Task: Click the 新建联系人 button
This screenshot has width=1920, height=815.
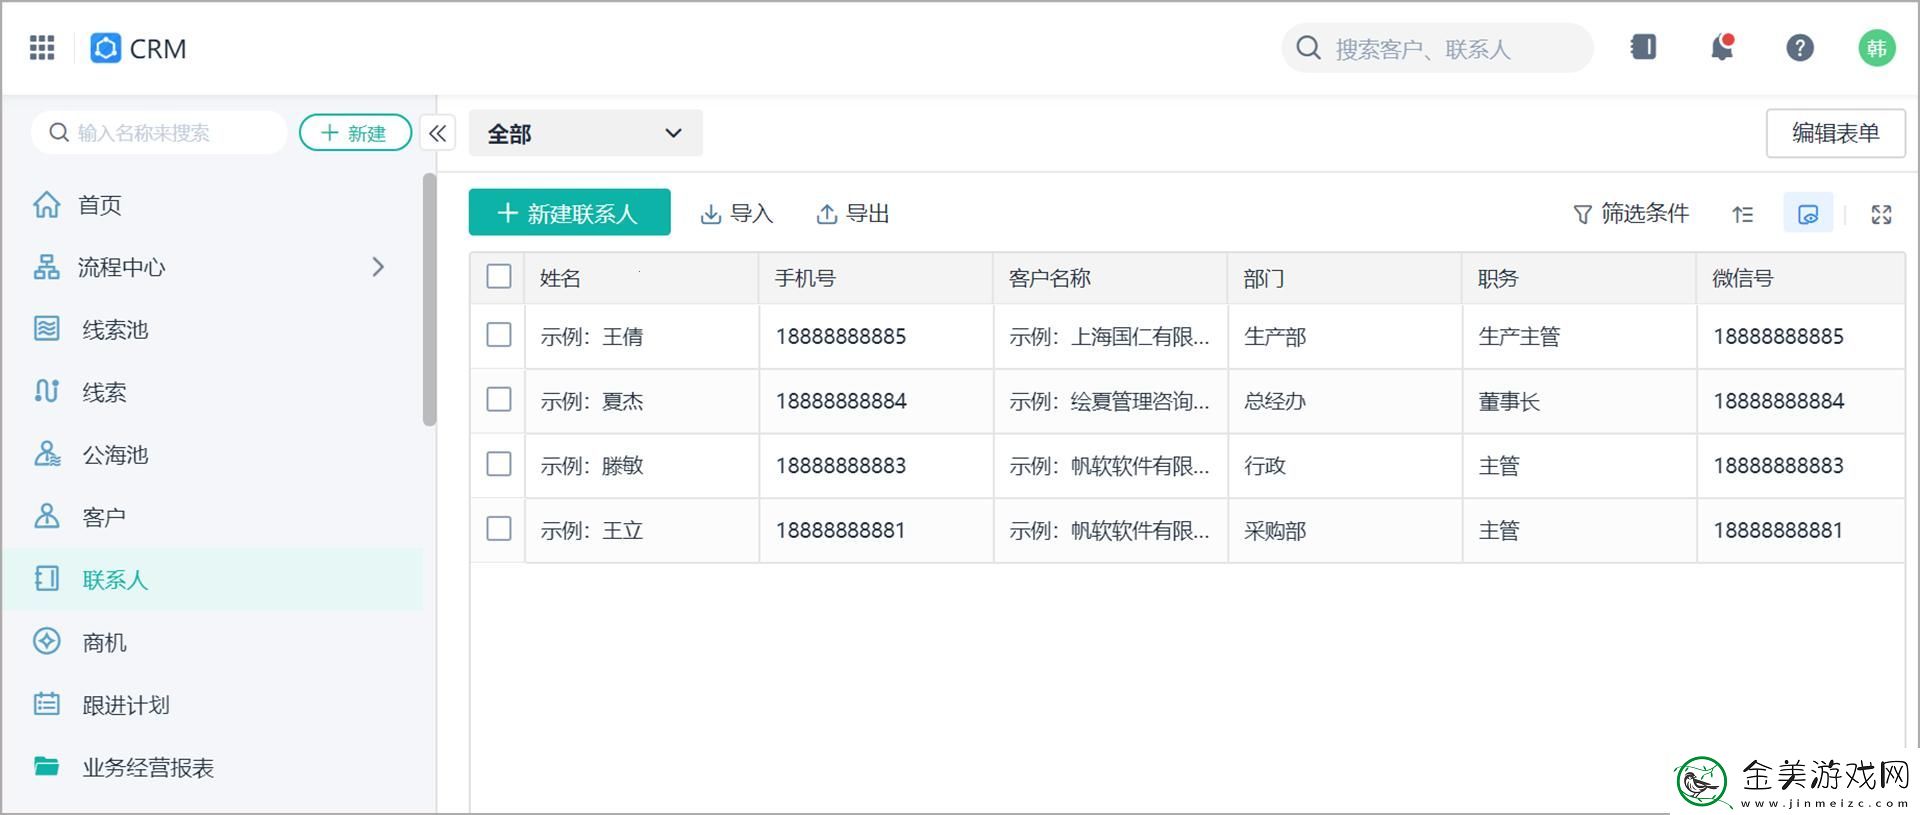Action: [569, 213]
